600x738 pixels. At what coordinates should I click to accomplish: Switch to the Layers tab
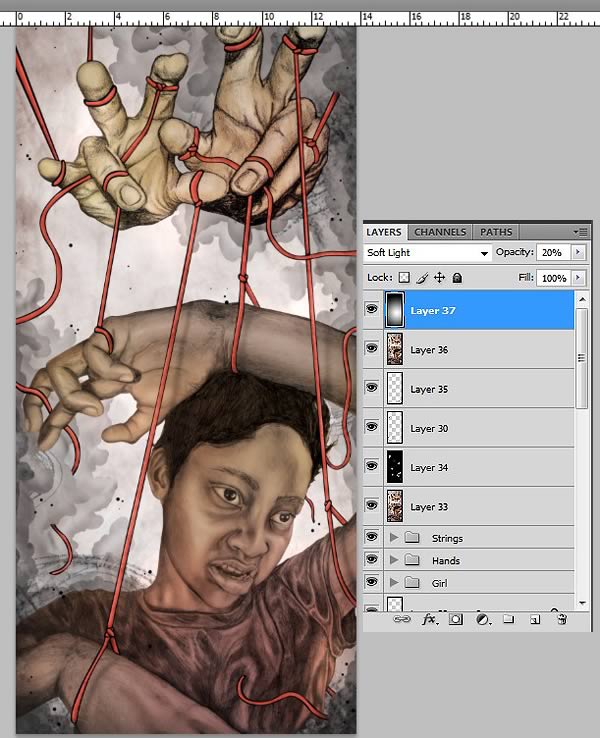(384, 232)
